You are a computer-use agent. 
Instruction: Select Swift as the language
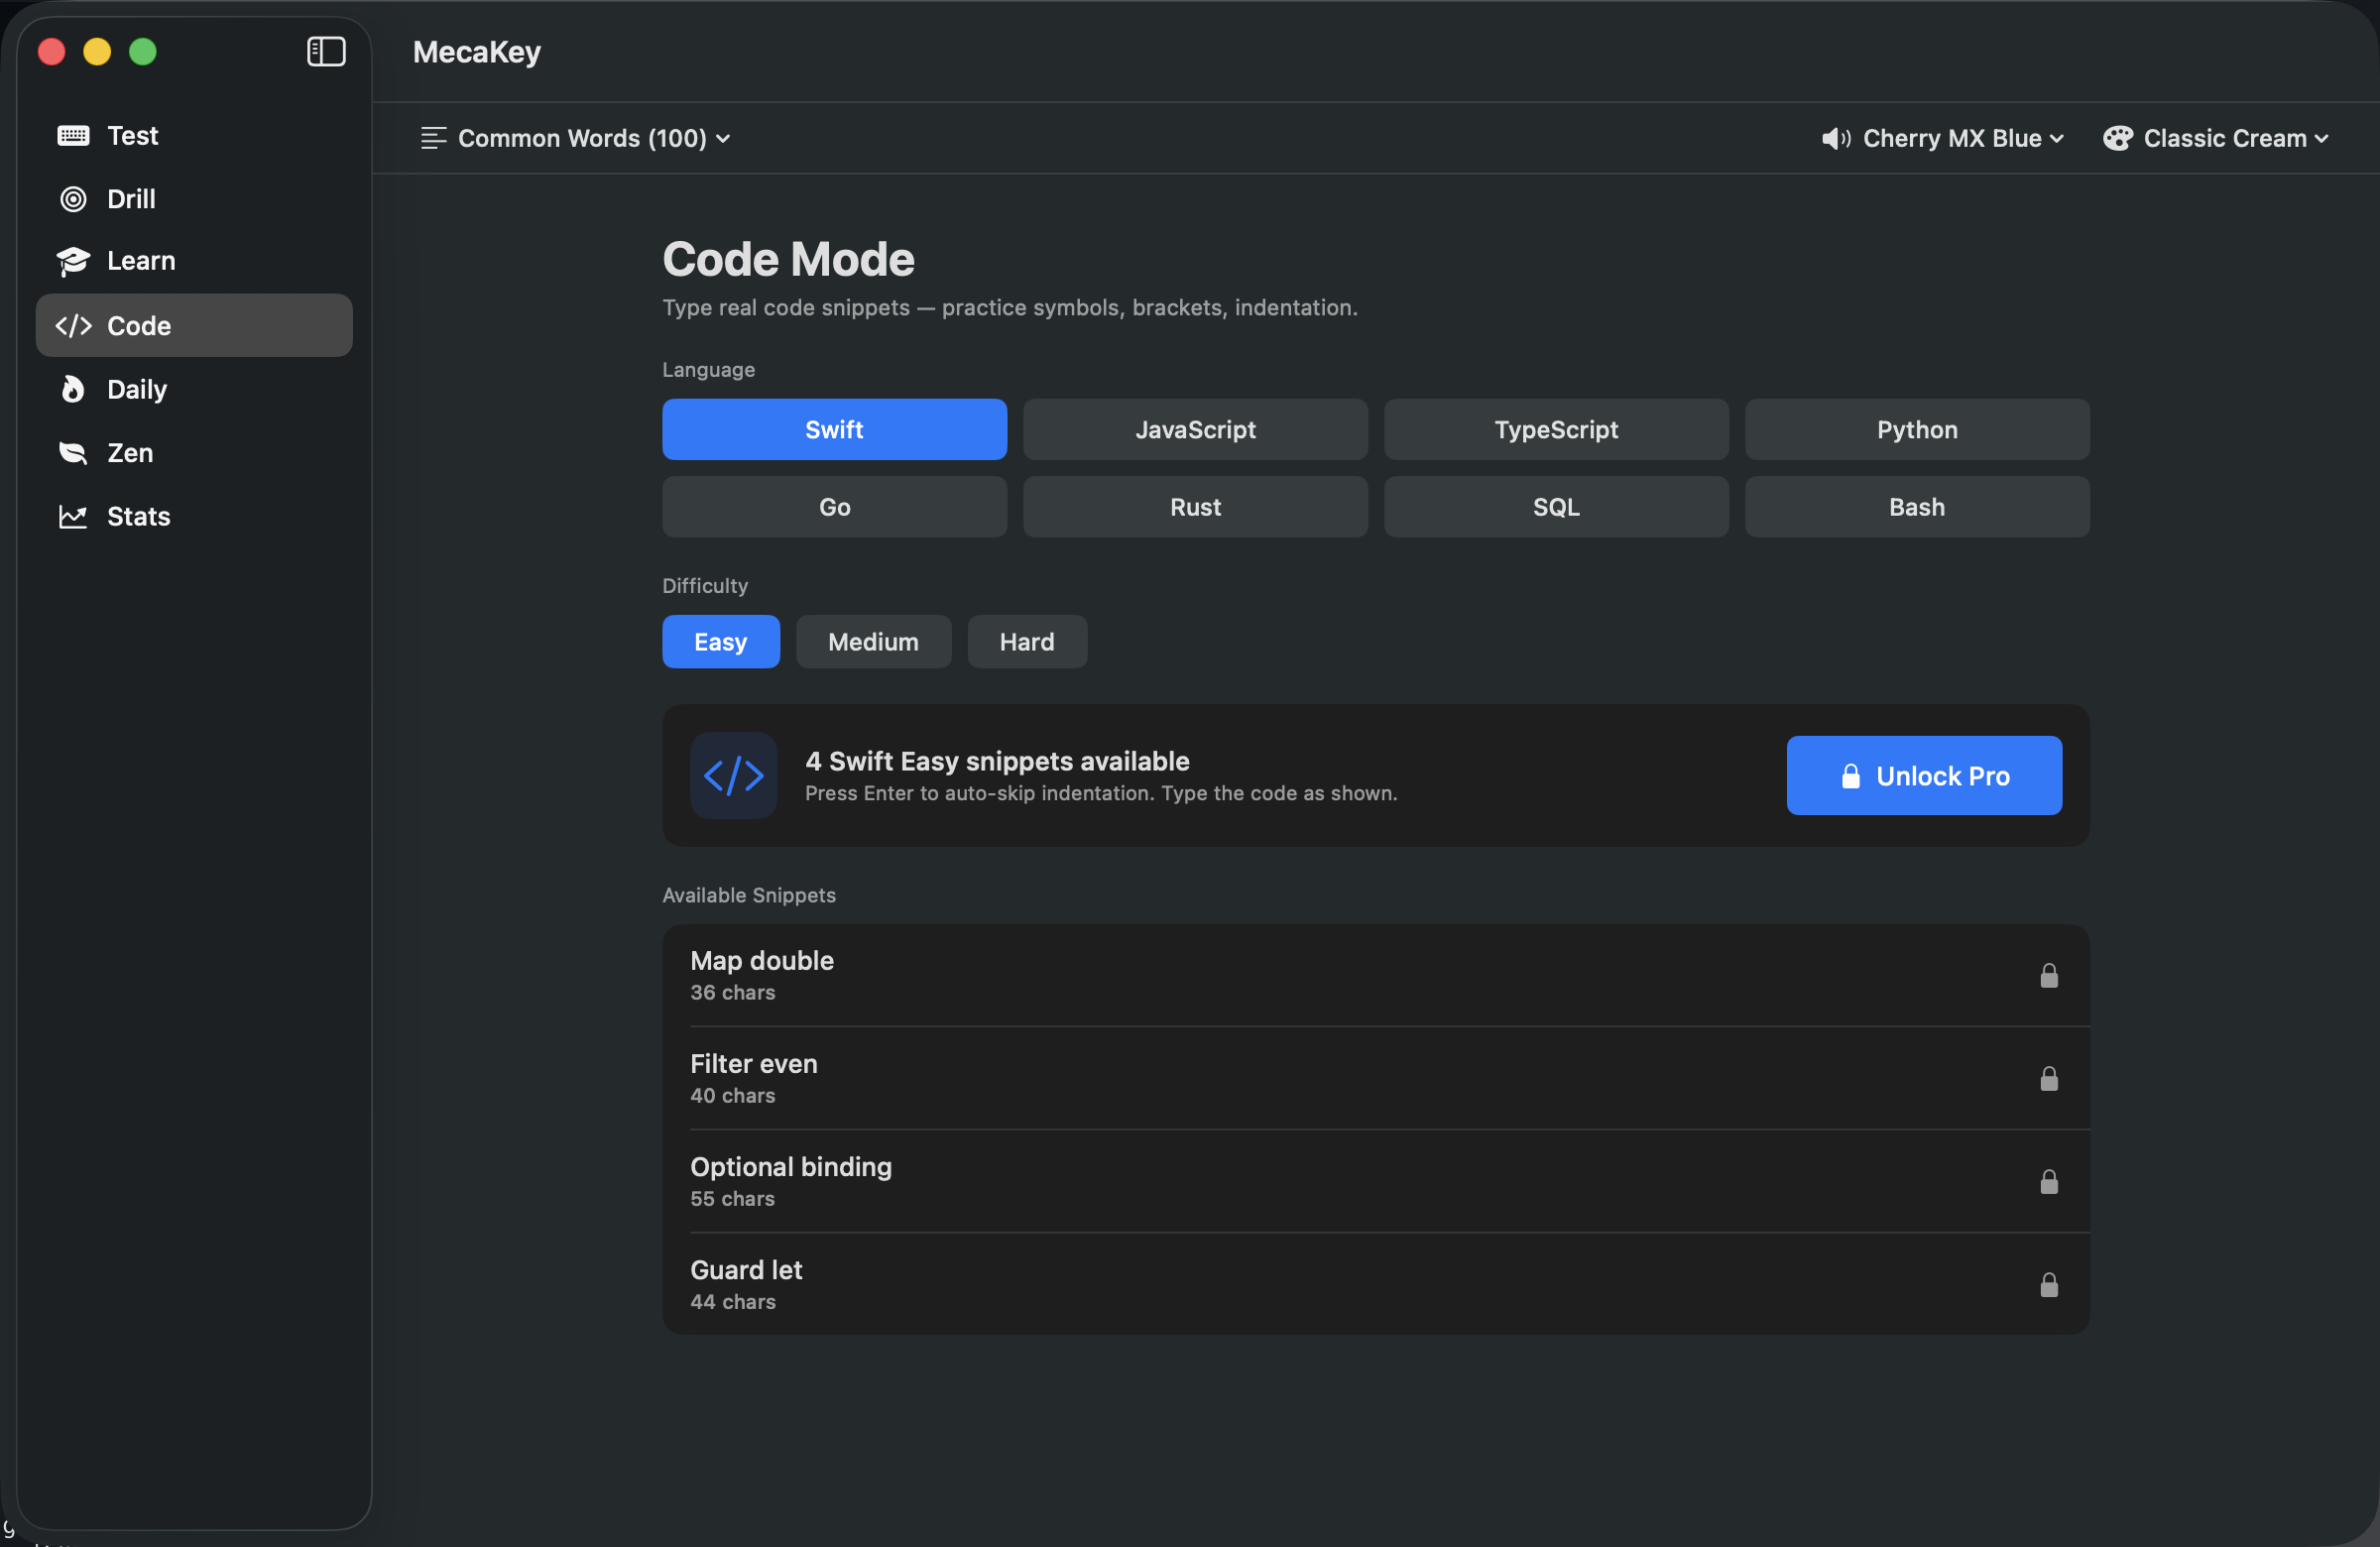coord(834,430)
